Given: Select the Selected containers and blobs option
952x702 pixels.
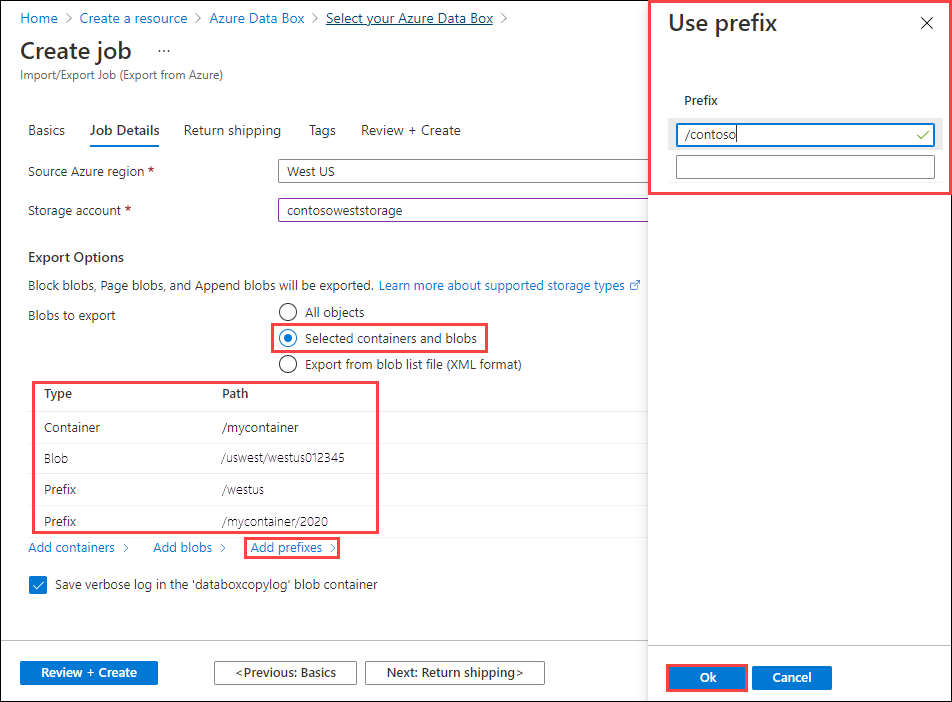Looking at the screenshot, I should click(288, 338).
